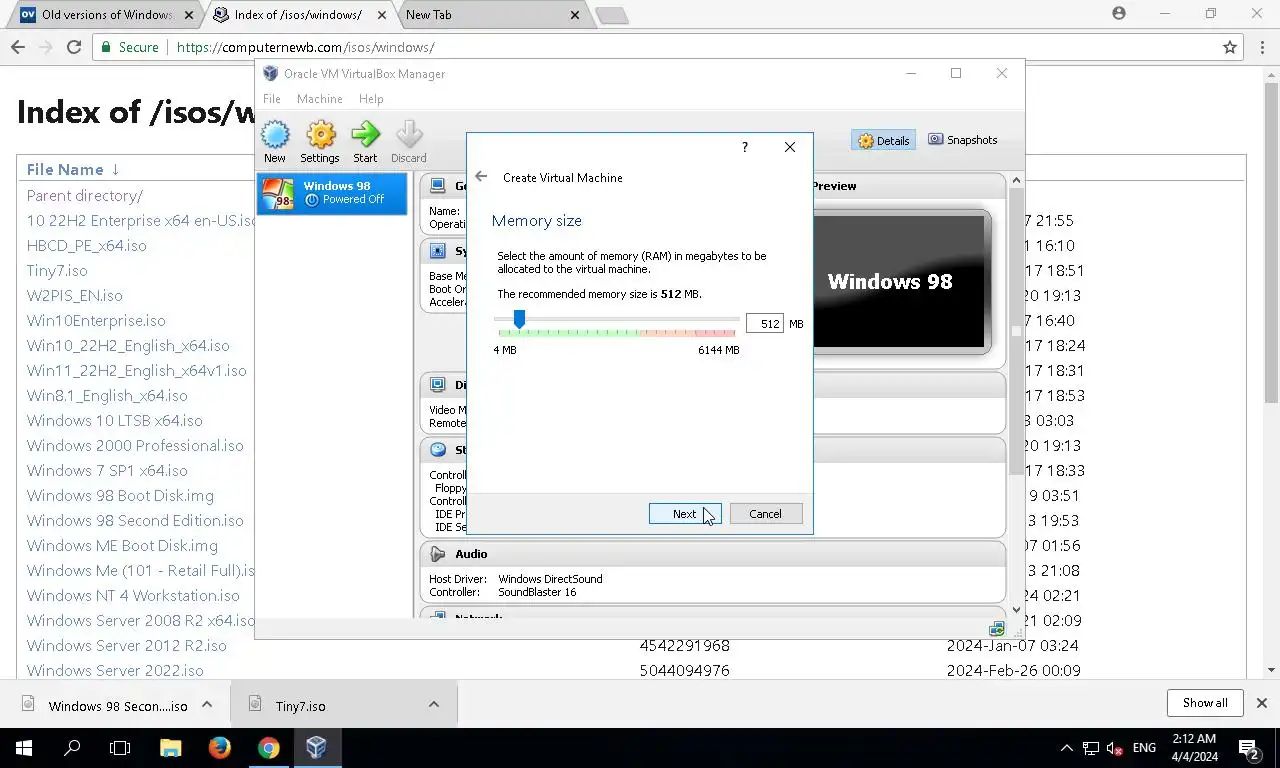
Task: Click the Chrome taskbar icon
Action: click(268, 748)
